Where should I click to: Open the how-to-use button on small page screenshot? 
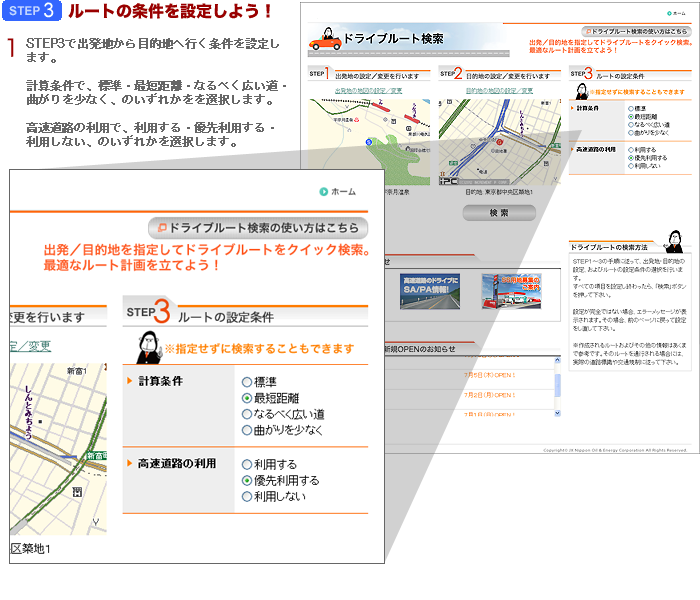636,31
